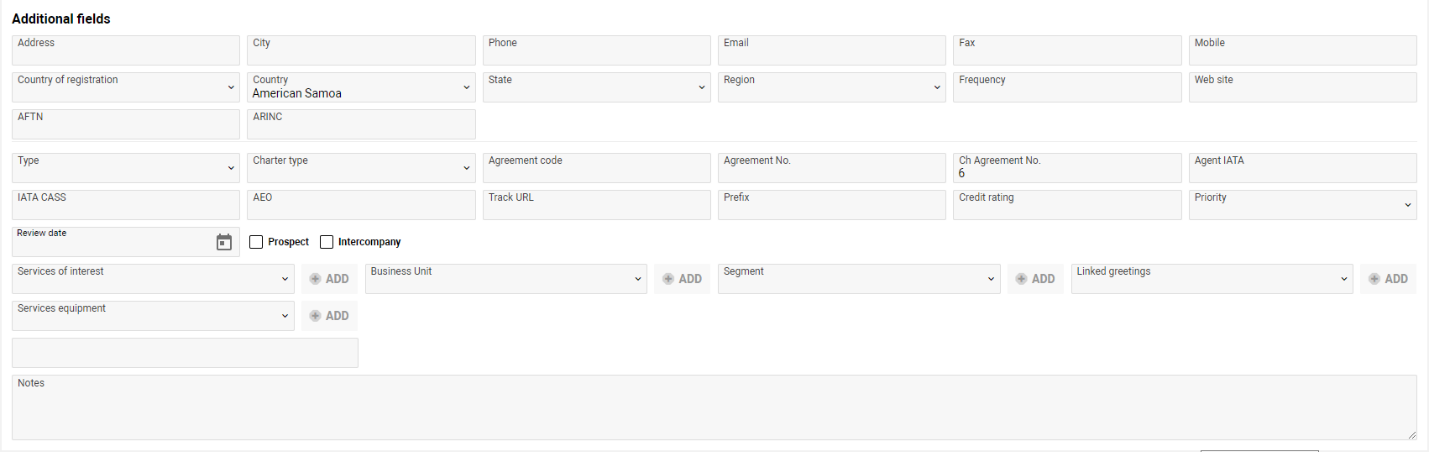Screen dimensions: 1429x452
Task: Open the Region dropdown
Action: tap(832, 87)
